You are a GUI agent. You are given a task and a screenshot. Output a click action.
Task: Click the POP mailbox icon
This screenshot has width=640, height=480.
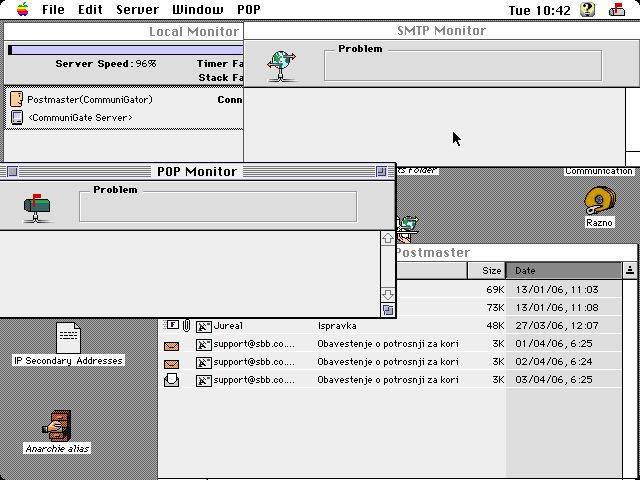(x=38, y=206)
